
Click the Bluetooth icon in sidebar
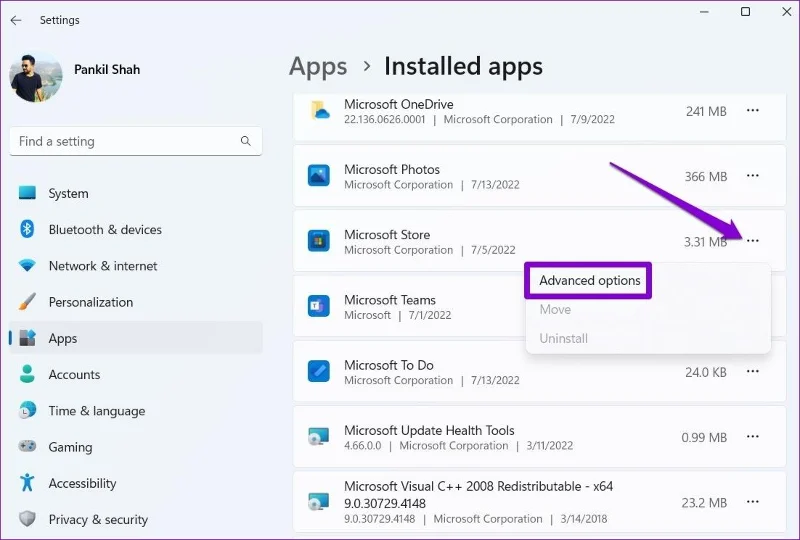[x=27, y=229]
